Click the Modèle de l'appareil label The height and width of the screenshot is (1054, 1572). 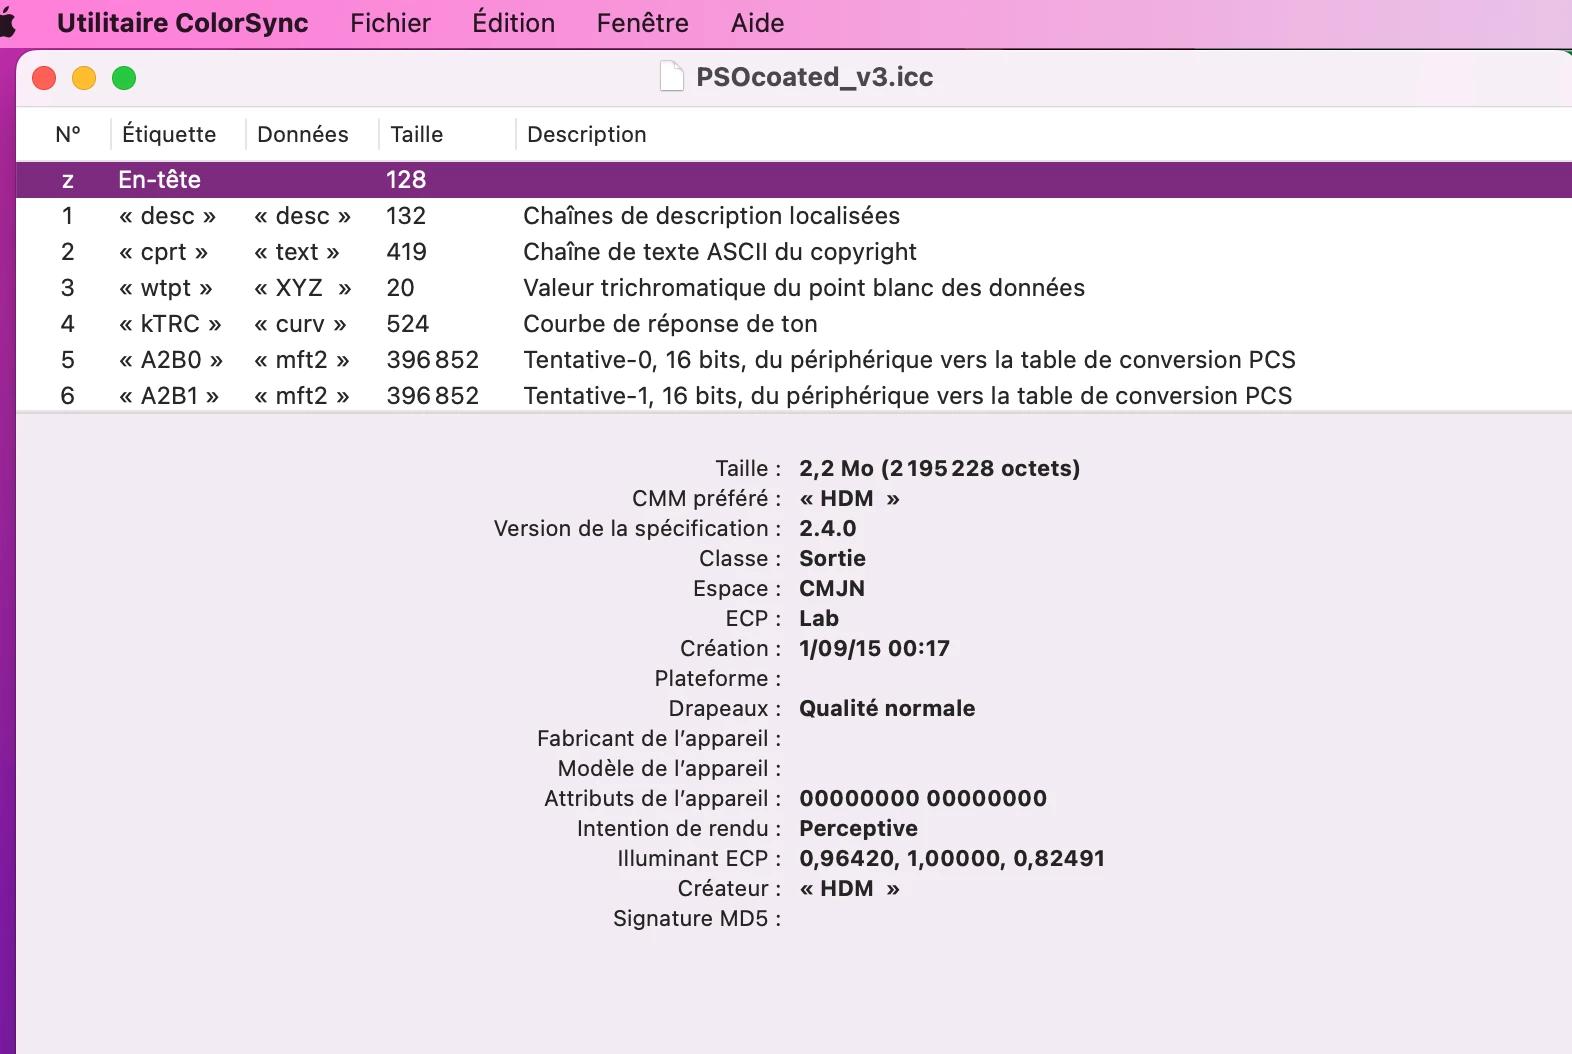coord(670,769)
